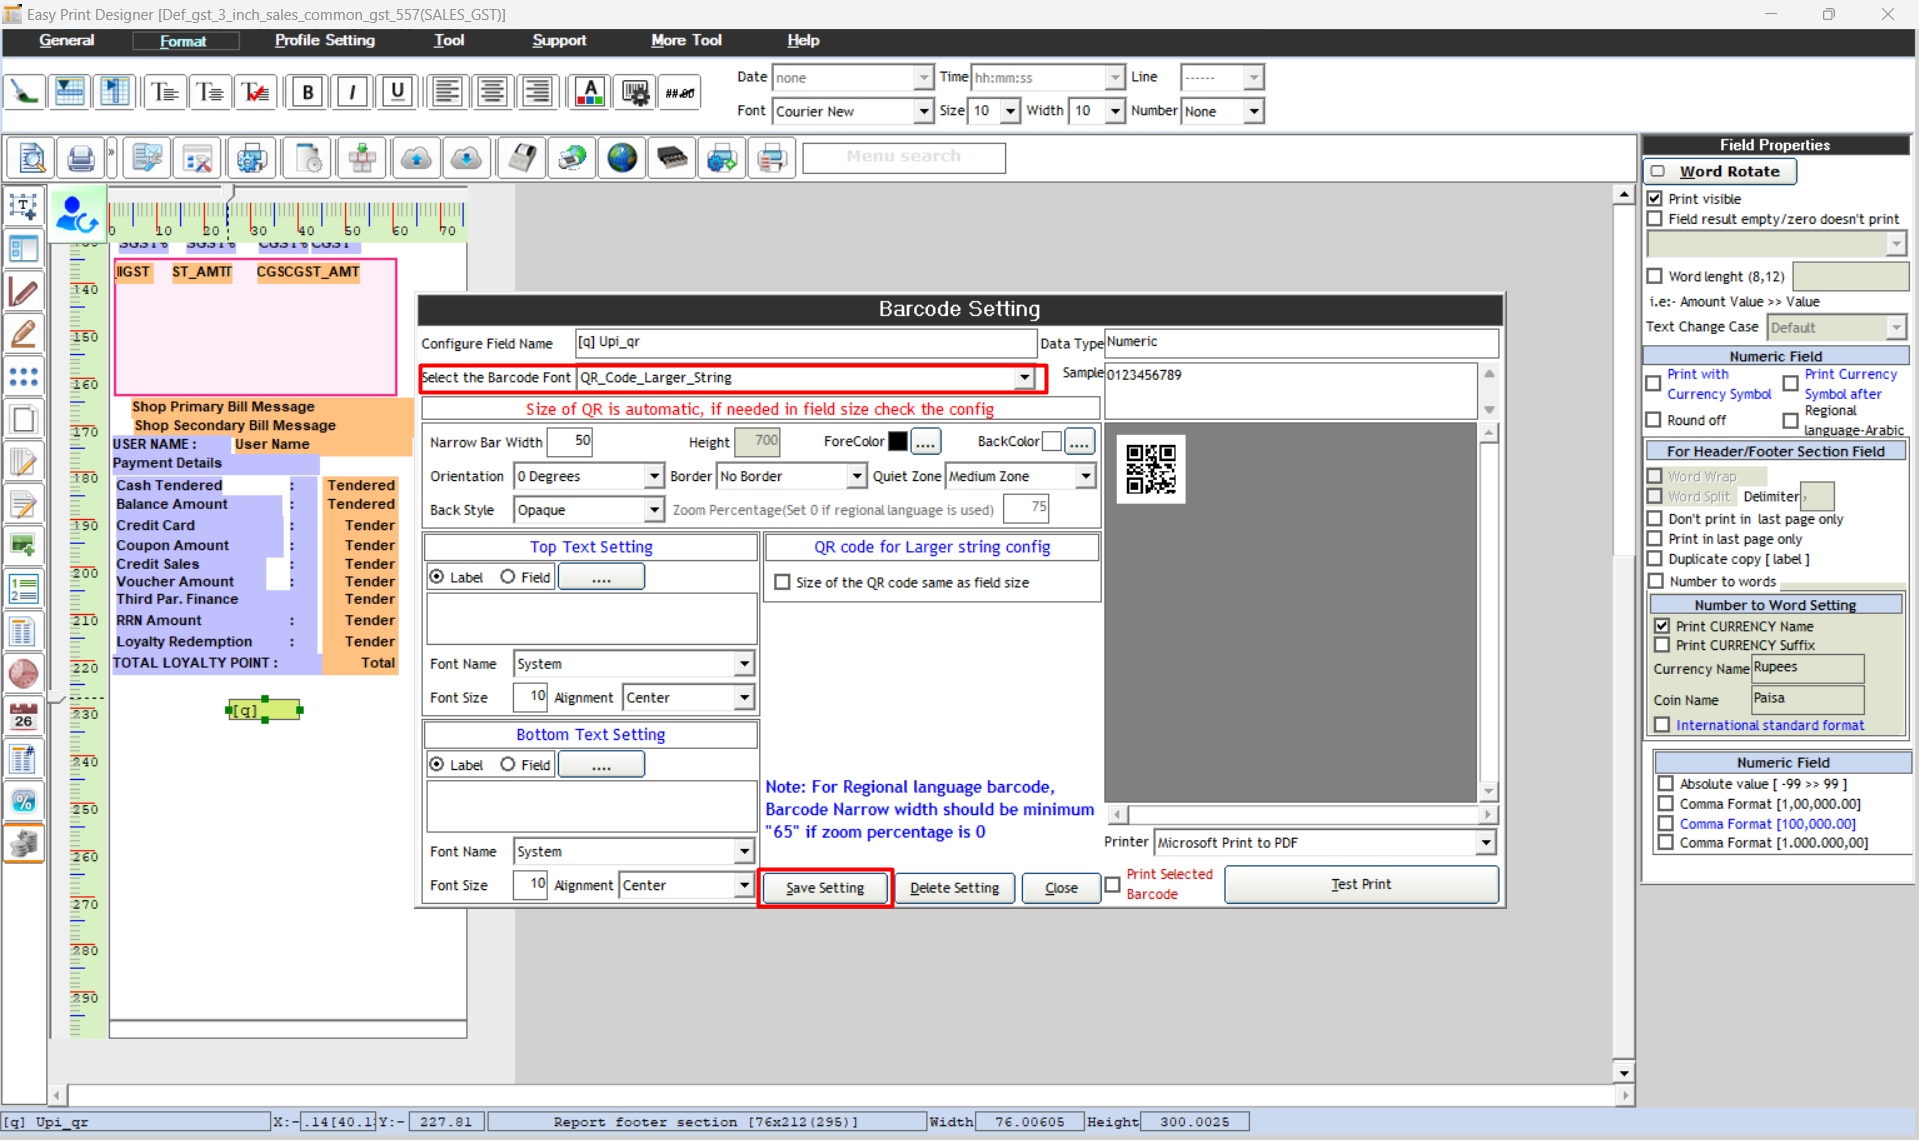Click the globe icon in toolbar
The height and width of the screenshot is (1140, 1919).
click(x=622, y=158)
